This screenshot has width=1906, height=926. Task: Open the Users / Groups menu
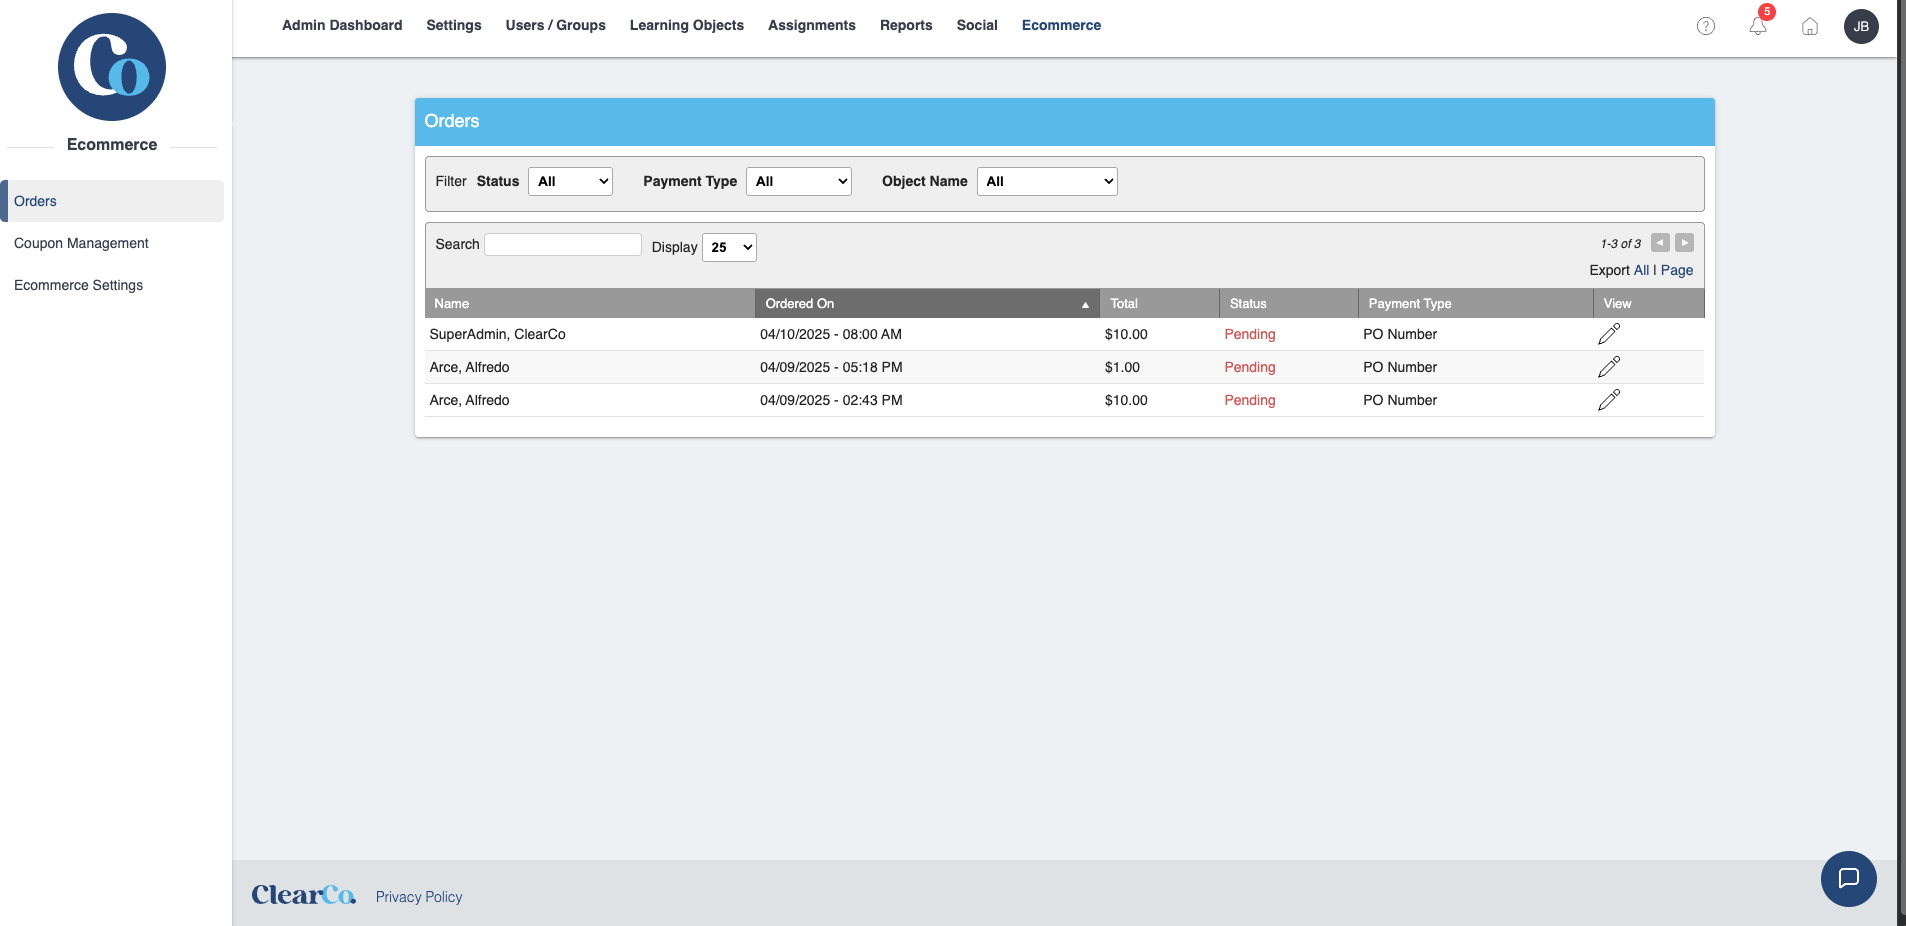click(556, 25)
